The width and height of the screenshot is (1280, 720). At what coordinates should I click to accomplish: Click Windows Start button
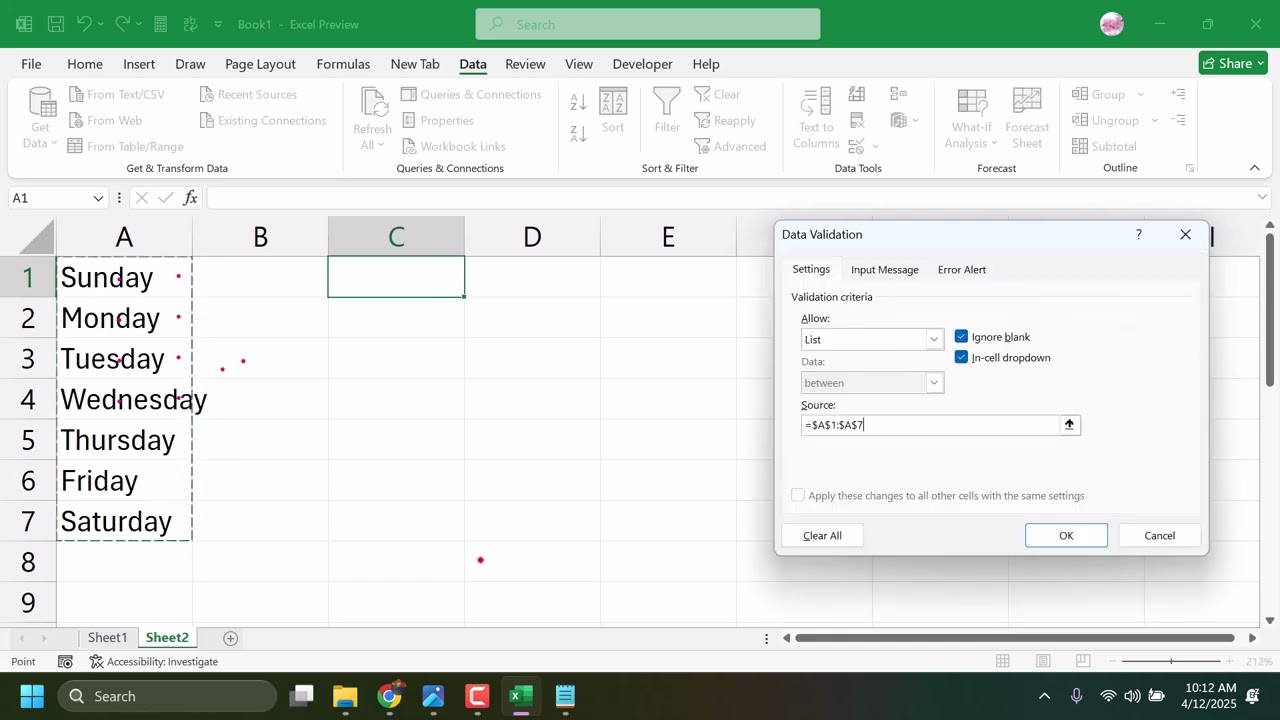click(32, 696)
